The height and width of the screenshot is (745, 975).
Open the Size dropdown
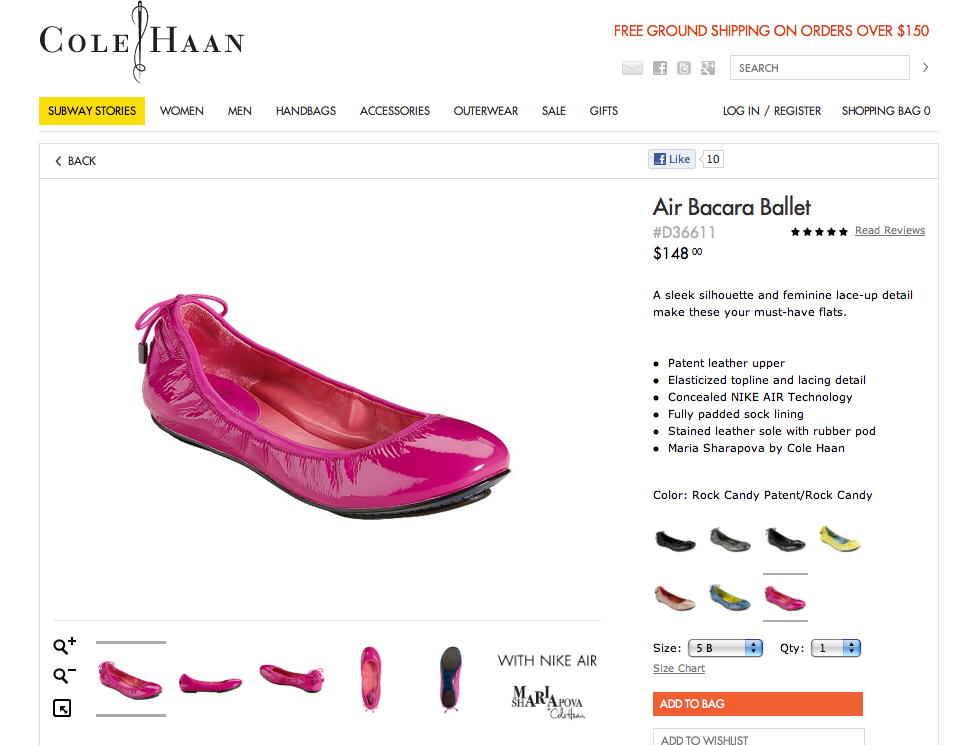(725, 648)
